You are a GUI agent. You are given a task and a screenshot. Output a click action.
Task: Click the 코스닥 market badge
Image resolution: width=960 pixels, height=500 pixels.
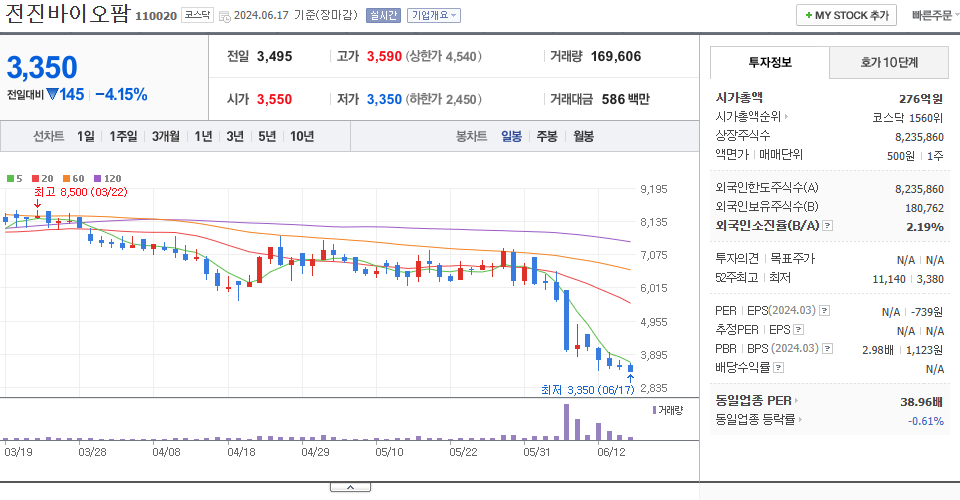tap(197, 15)
